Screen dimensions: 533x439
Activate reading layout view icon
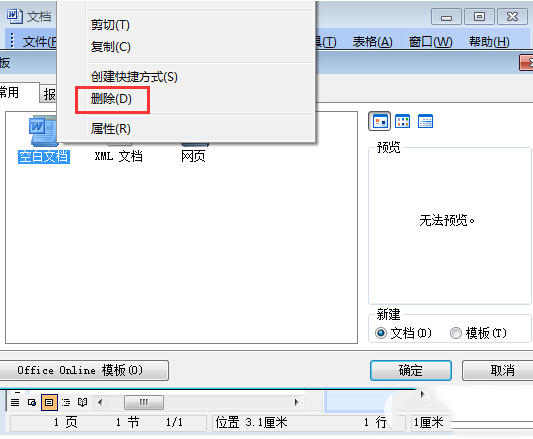tap(83, 403)
